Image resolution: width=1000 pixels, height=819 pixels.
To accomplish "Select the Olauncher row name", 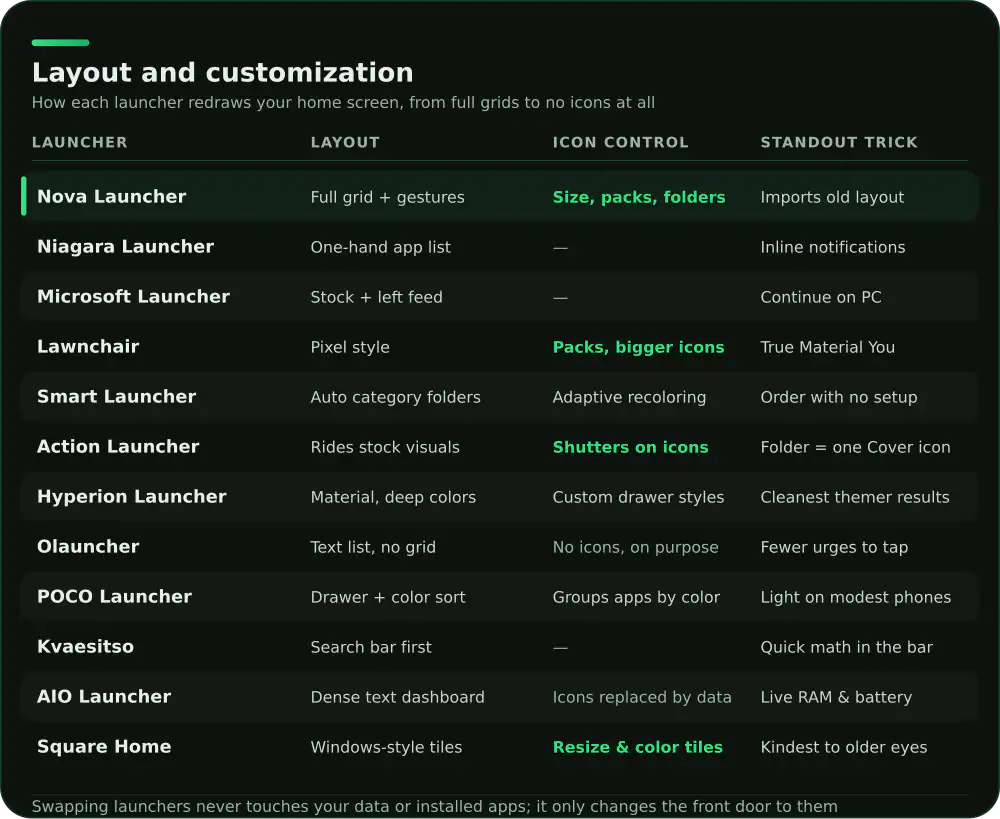I will pos(88,547).
